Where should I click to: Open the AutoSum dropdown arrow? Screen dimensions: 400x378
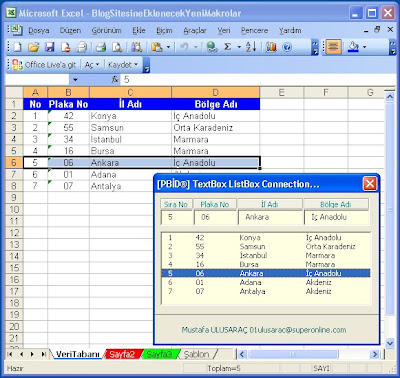[x=239, y=47]
